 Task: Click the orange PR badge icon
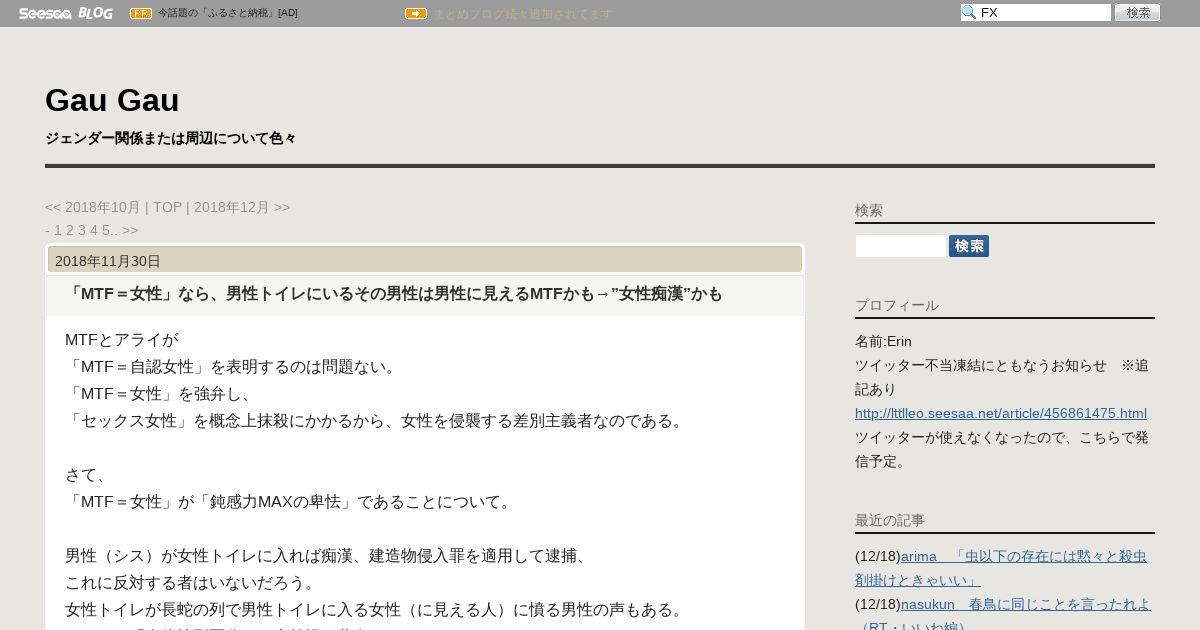click(141, 13)
